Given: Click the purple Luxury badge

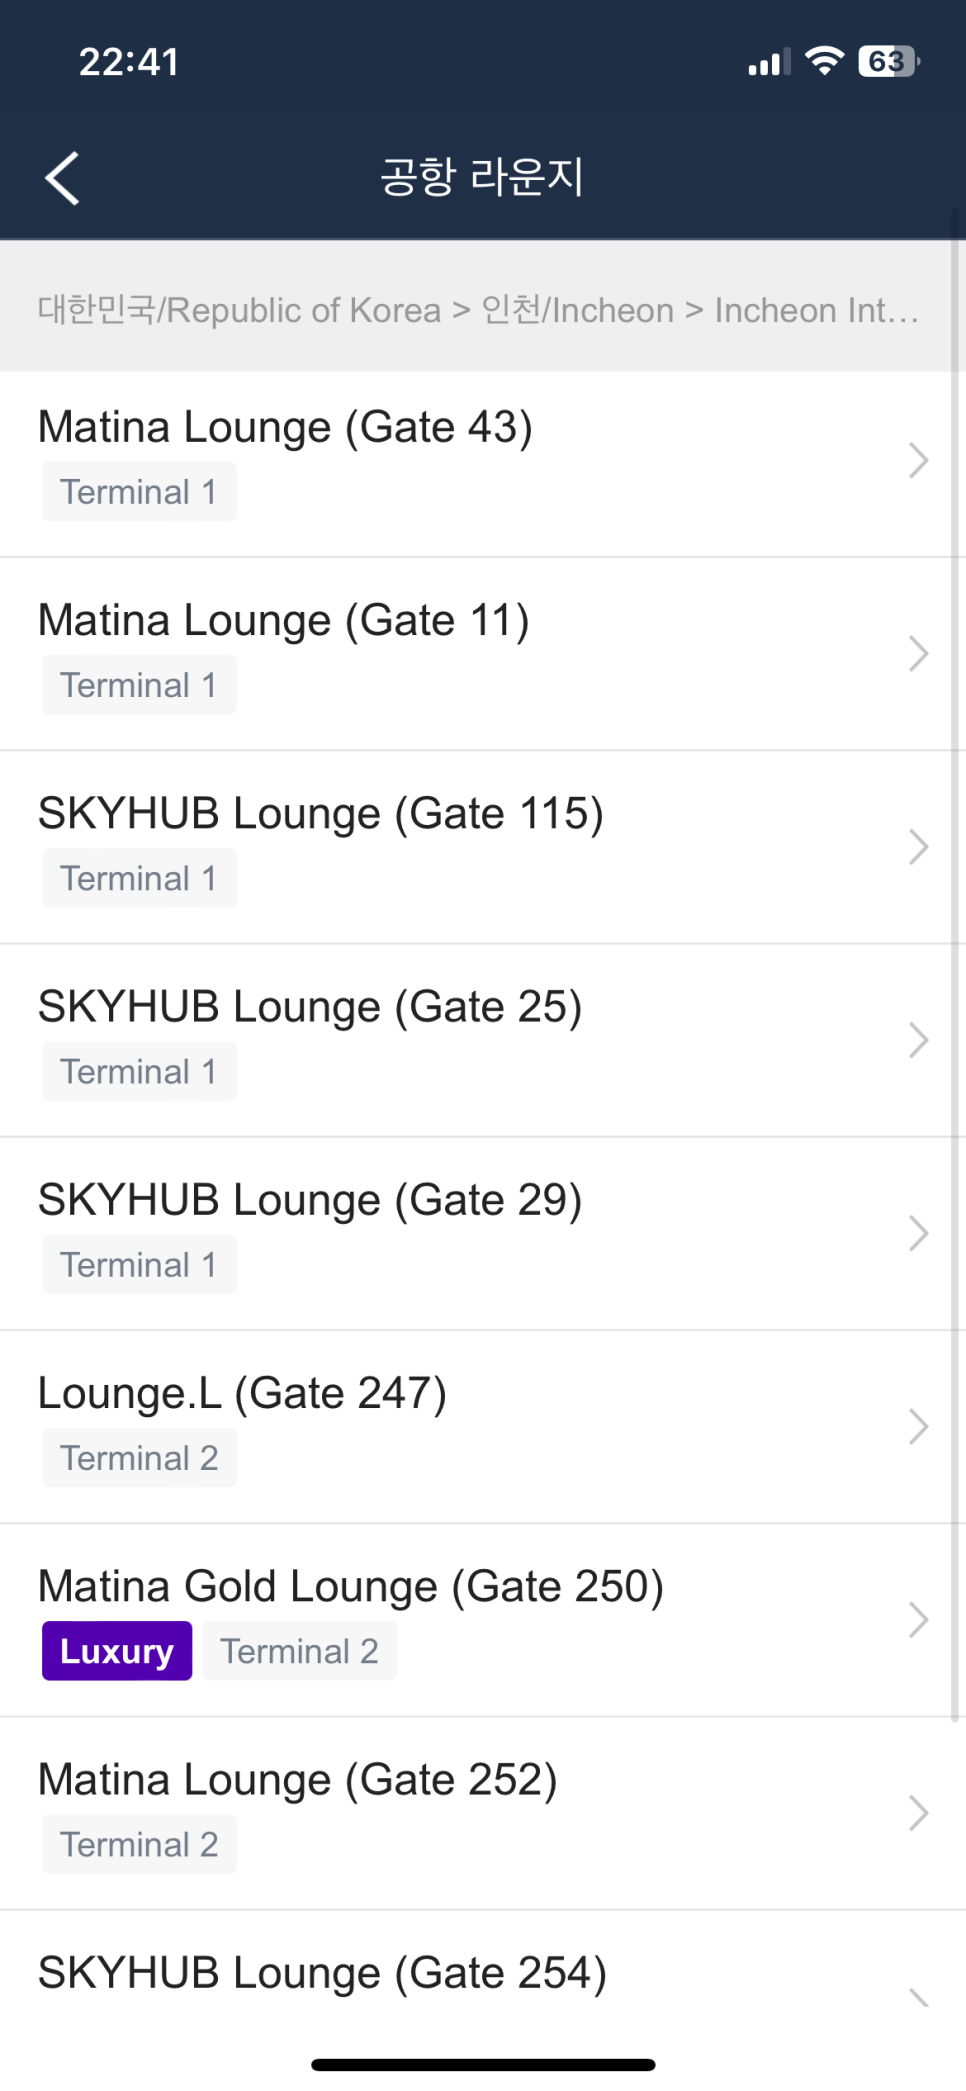Looking at the screenshot, I should pos(117,1651).
